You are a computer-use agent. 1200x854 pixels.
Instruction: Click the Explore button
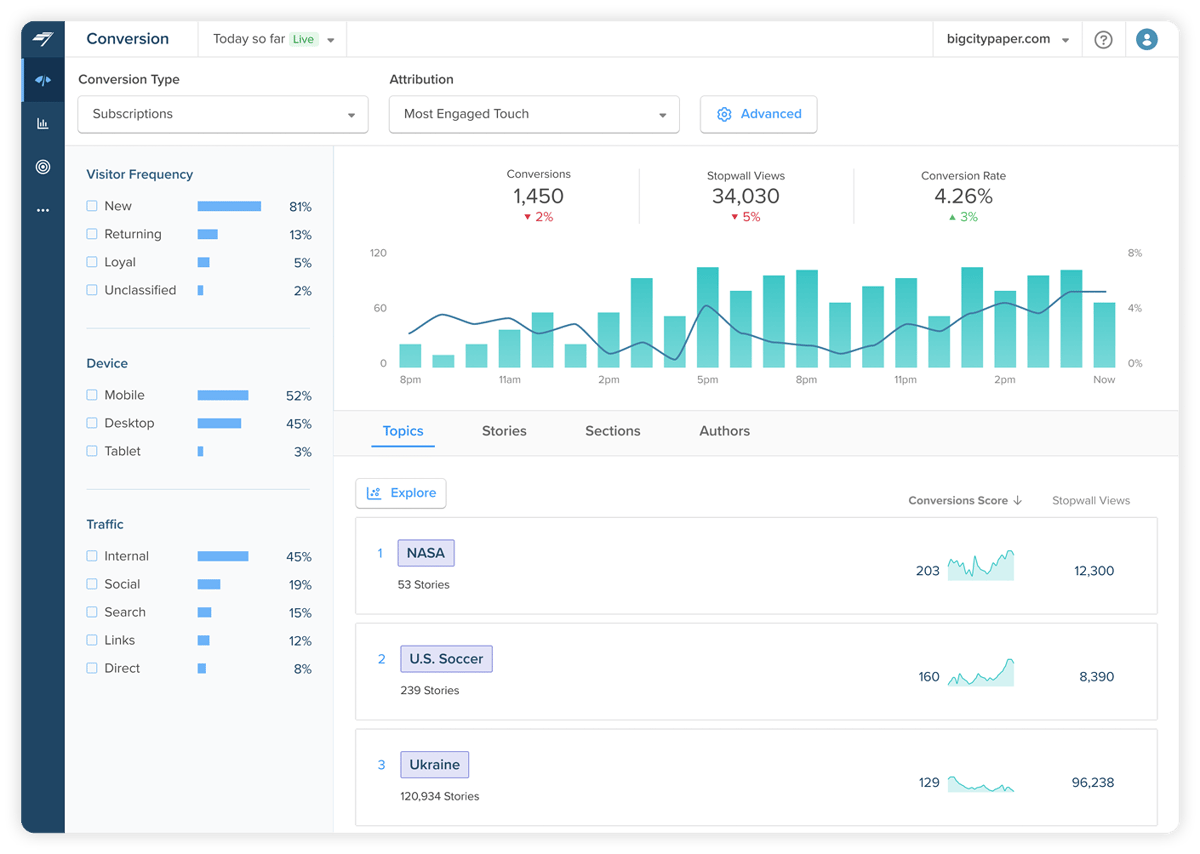400,493
